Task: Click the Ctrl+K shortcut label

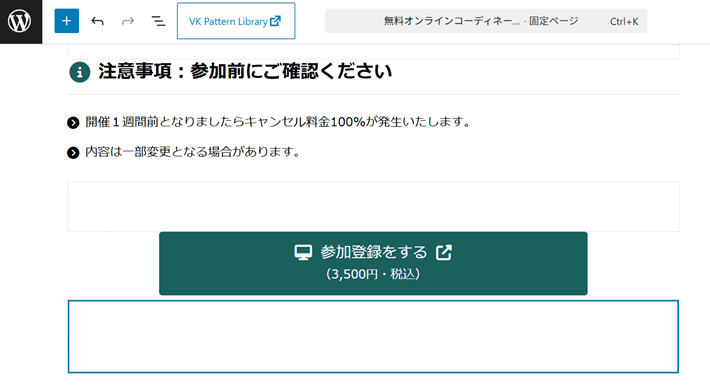Action: pos(624,21)
